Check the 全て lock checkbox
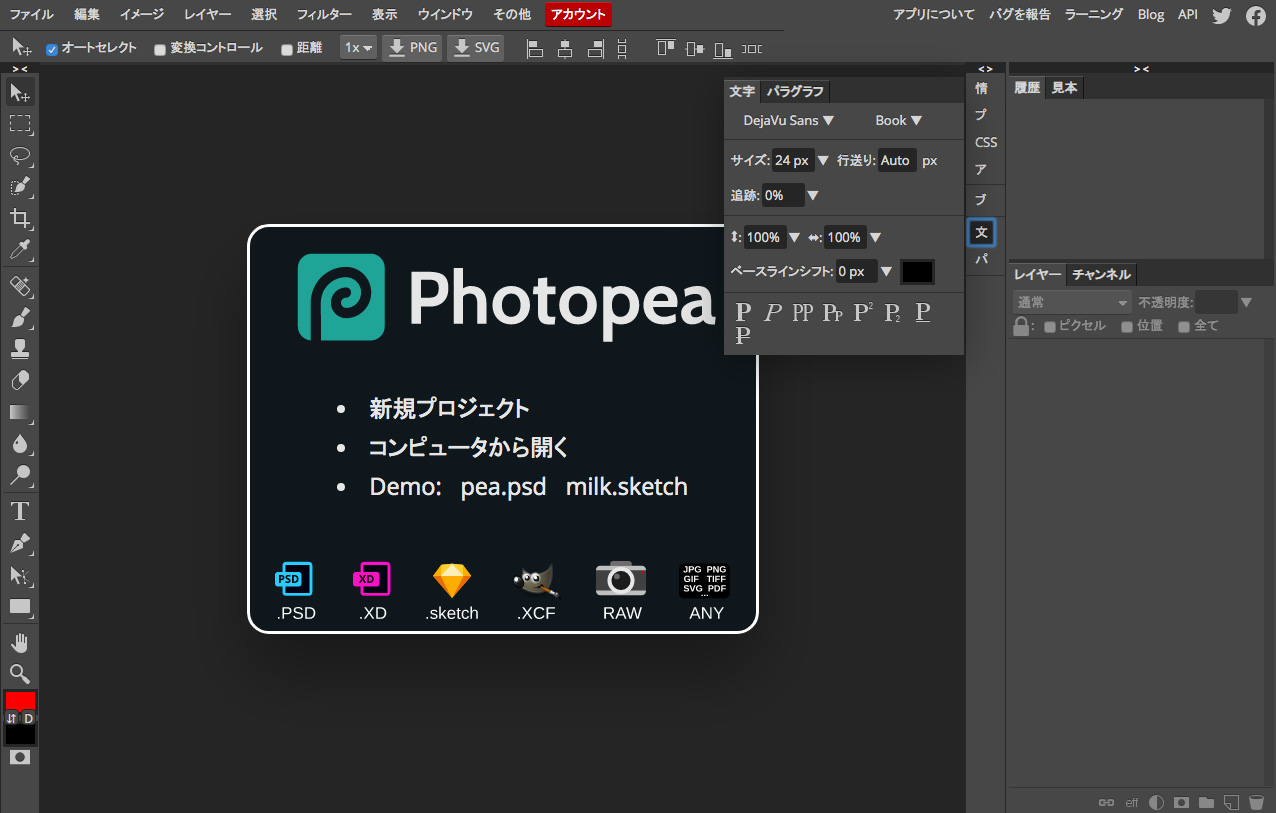Screen dimensions: 1276x813 pyautogui.click(x=1184, y=327)
